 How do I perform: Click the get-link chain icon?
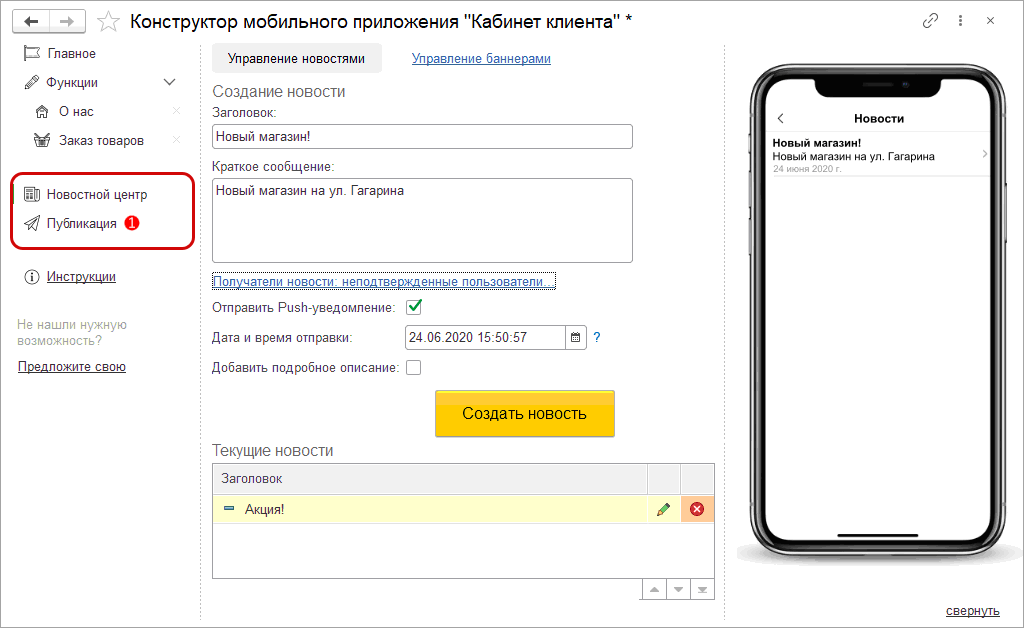pos(930,21)
